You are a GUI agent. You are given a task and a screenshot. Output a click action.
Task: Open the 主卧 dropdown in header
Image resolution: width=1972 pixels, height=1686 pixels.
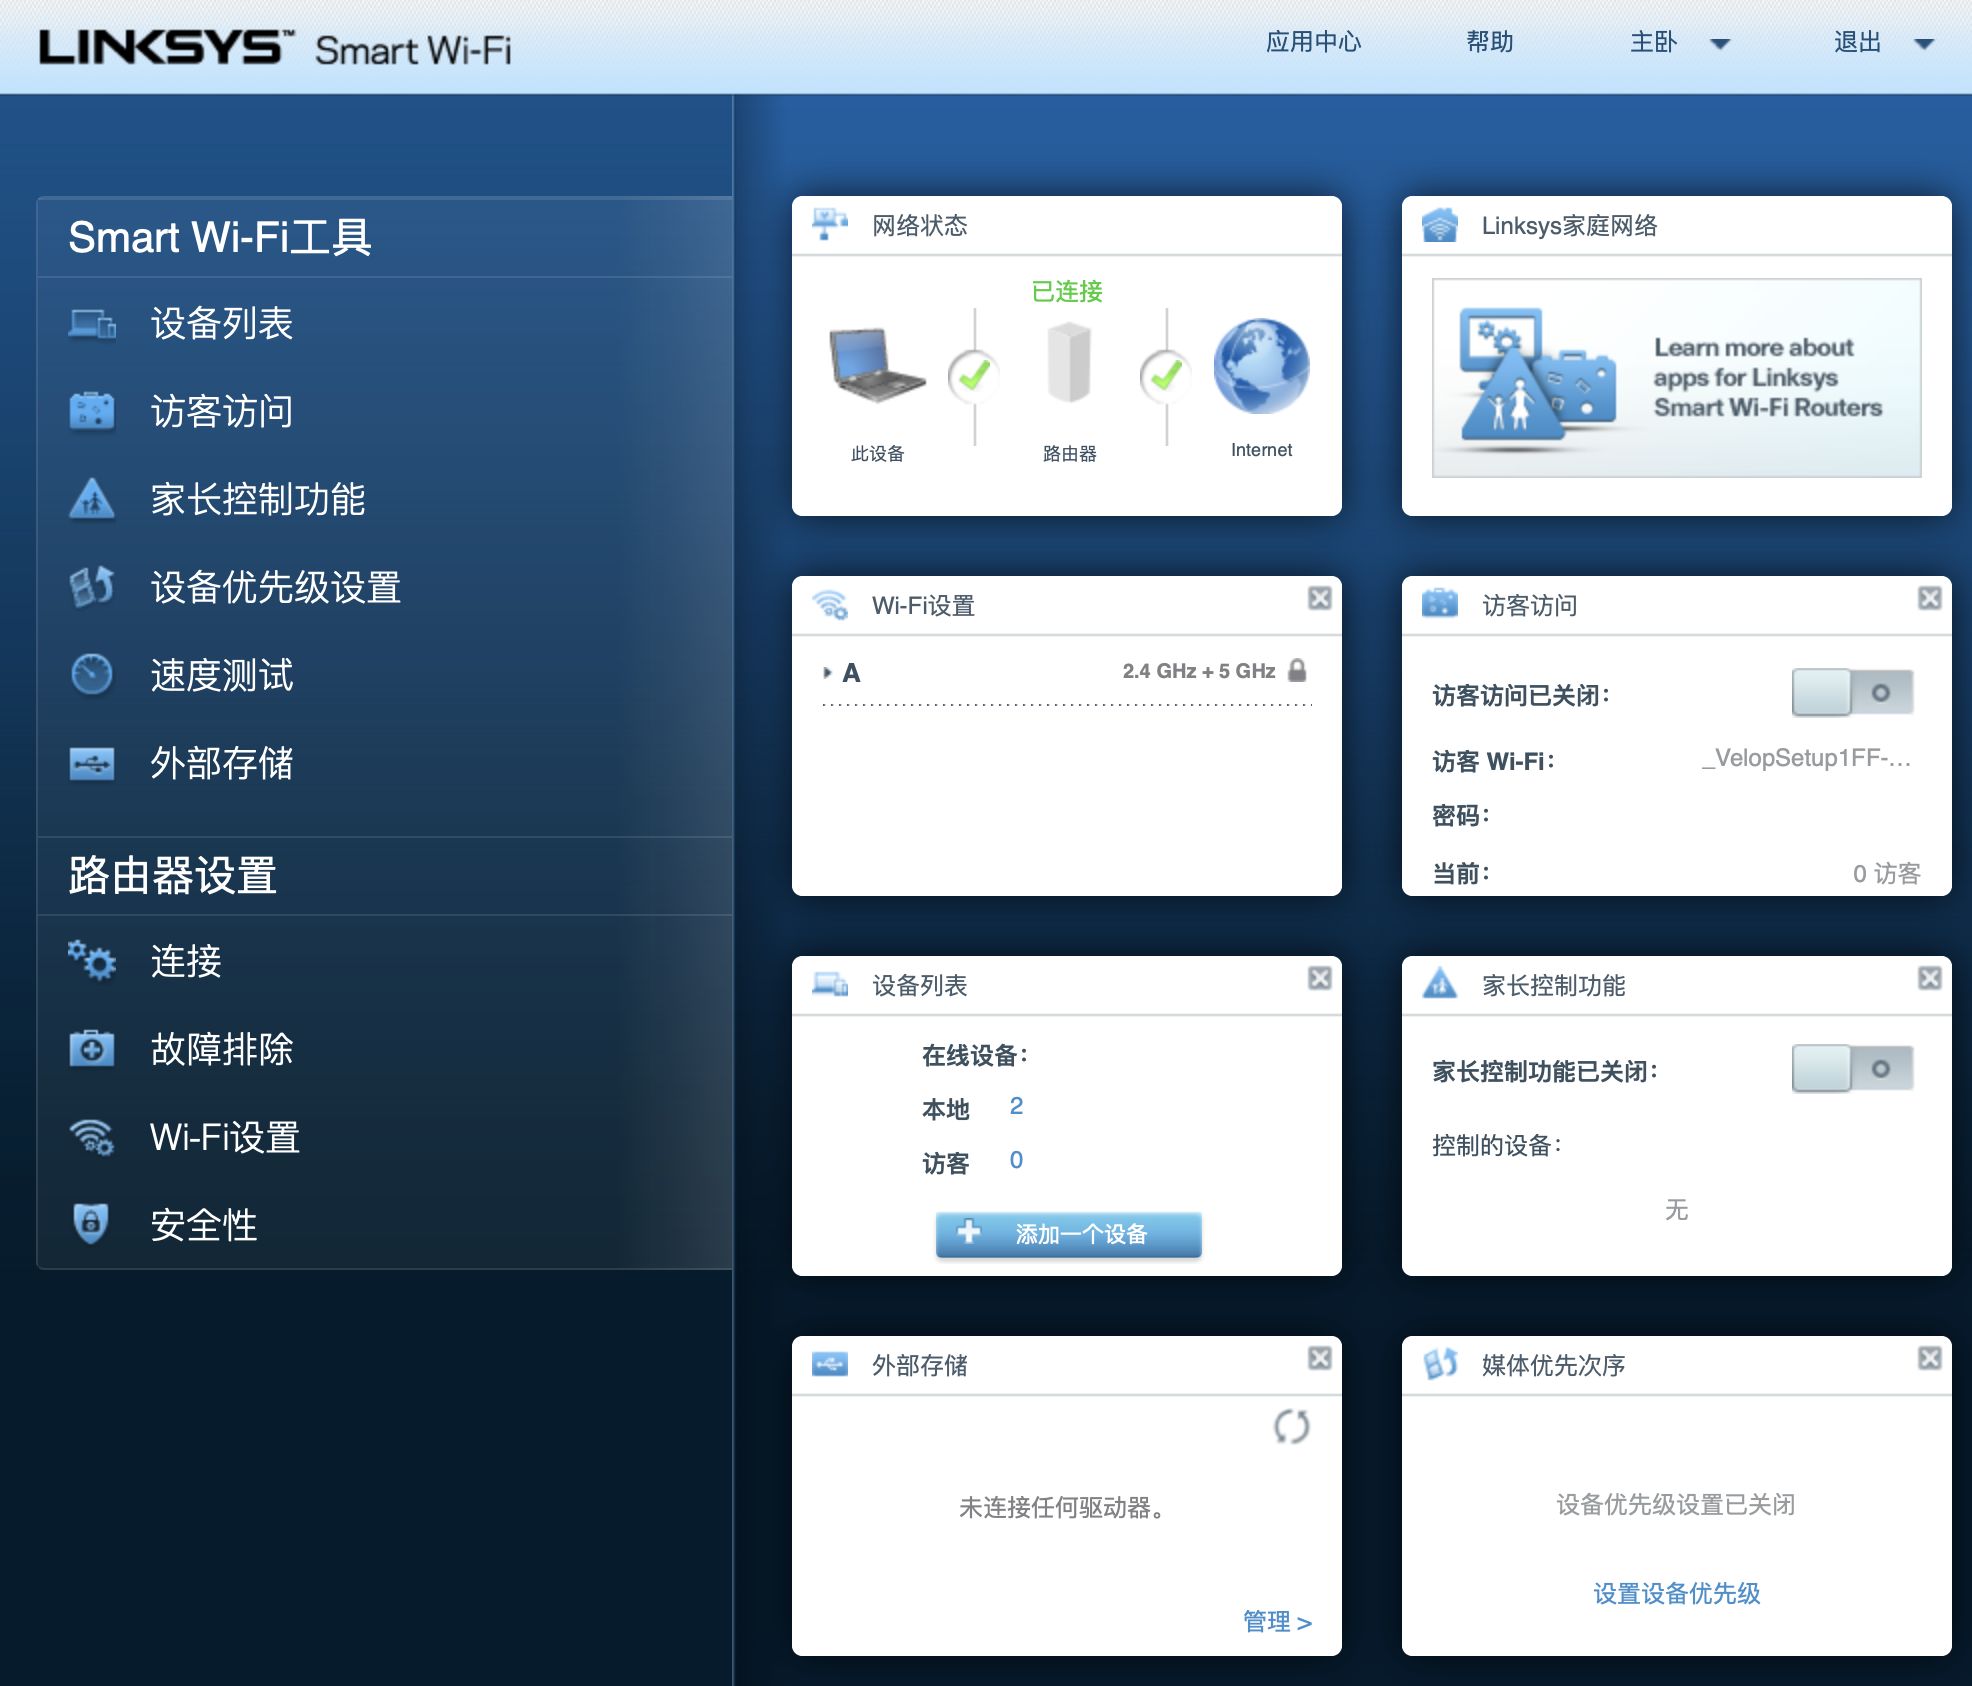[x=1679, y=42]
